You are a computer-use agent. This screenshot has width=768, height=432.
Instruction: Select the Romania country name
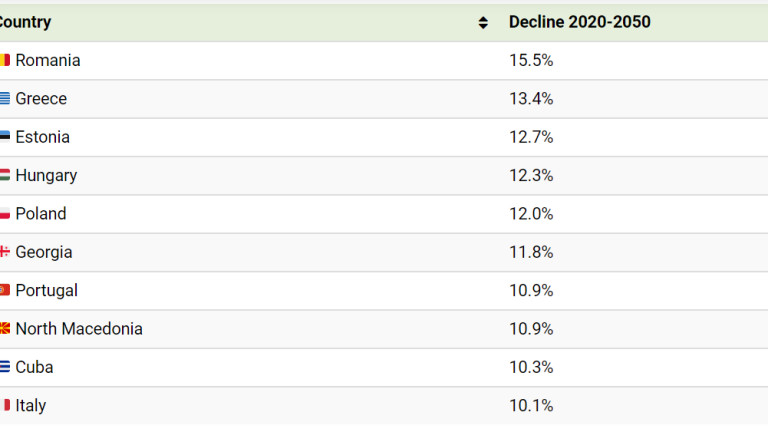pos(48,60)
